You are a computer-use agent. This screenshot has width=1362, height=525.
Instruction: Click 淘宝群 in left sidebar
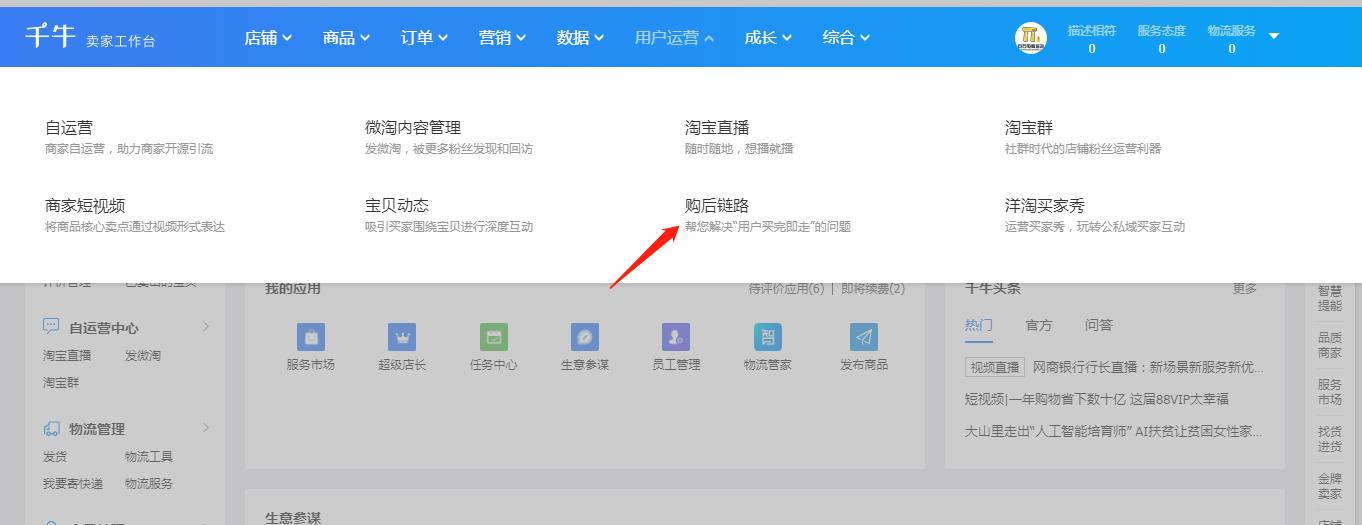61,382
